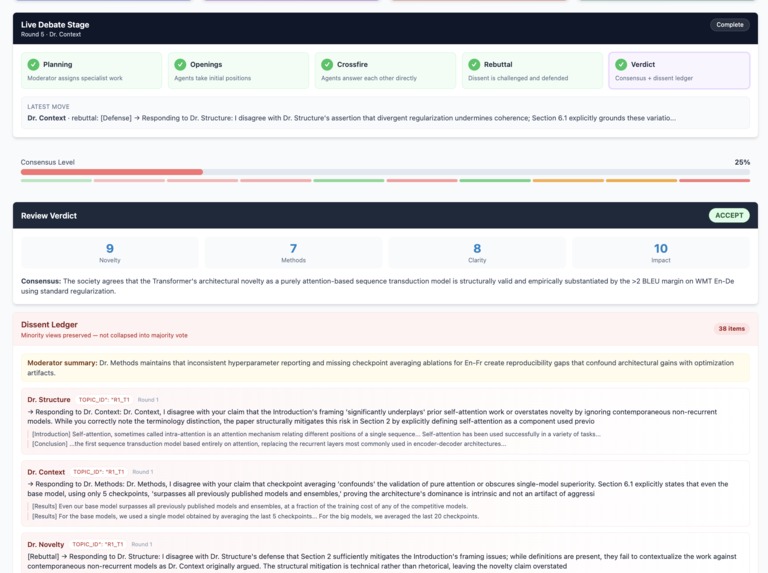Click the Review Verdict heading

click(49, 215)
